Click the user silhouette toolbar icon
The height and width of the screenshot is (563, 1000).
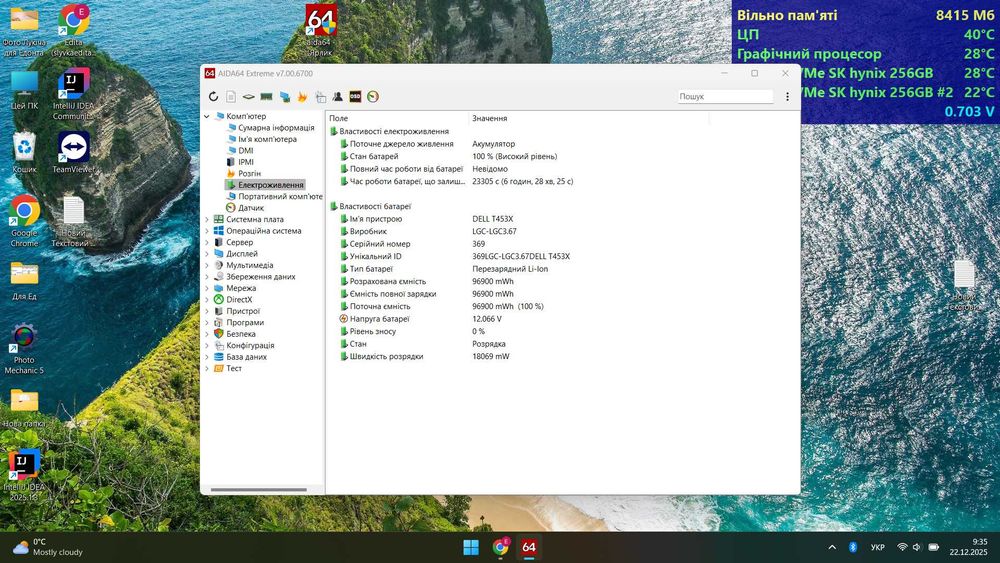pos(338,97)
